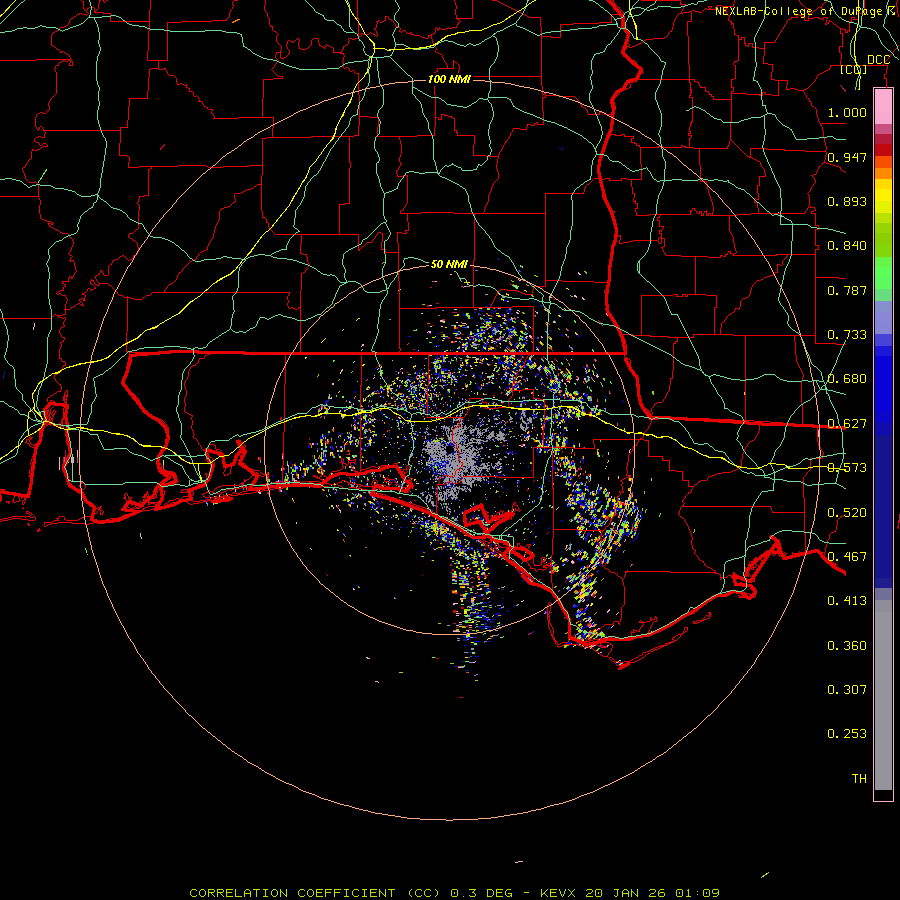Click the 20 JAN 26 date text
The width and height of the screenshot is (900, 900).
(x=625, y=893)
